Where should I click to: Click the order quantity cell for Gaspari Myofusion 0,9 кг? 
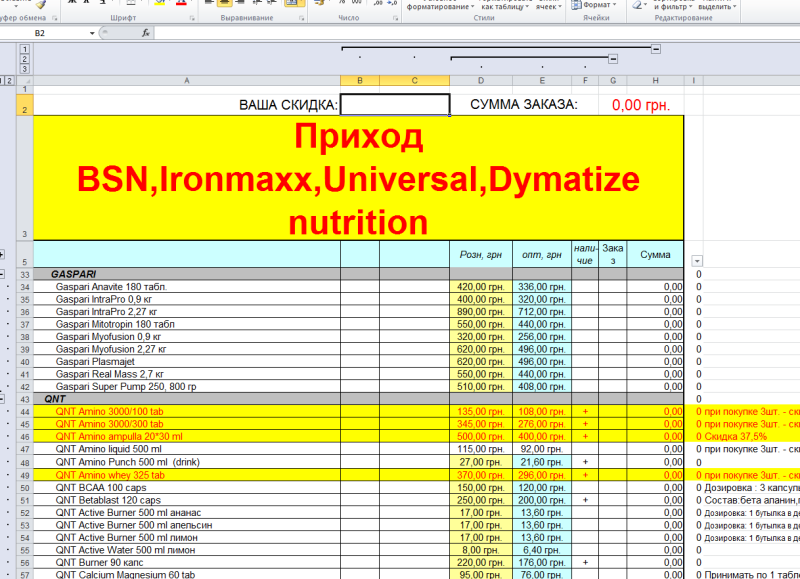point(613,337)
